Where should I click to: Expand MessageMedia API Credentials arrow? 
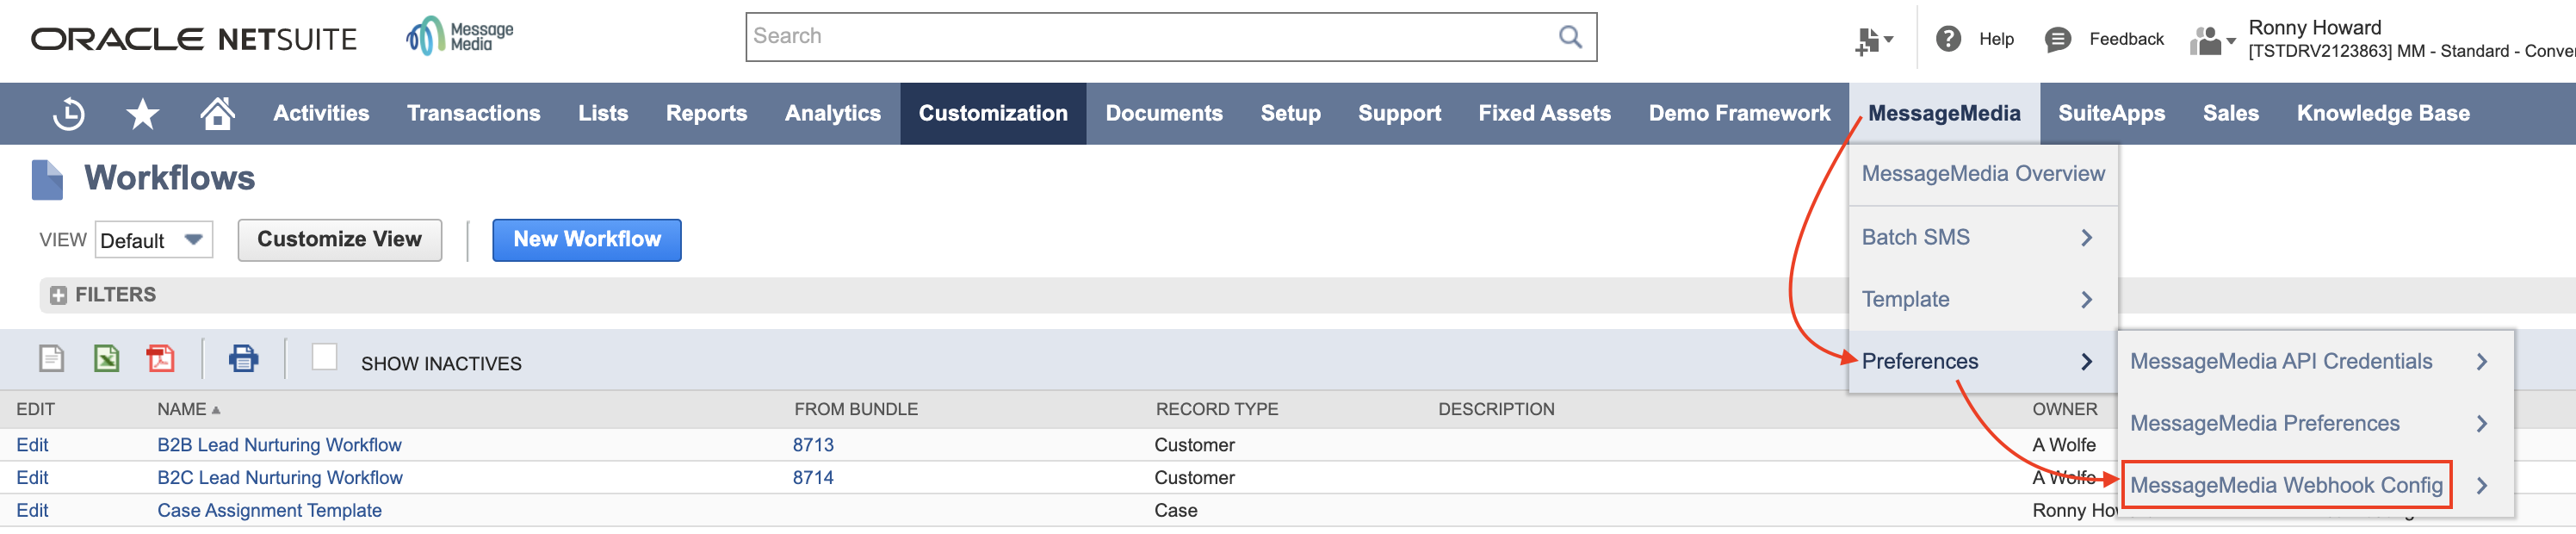[2482, 362]
